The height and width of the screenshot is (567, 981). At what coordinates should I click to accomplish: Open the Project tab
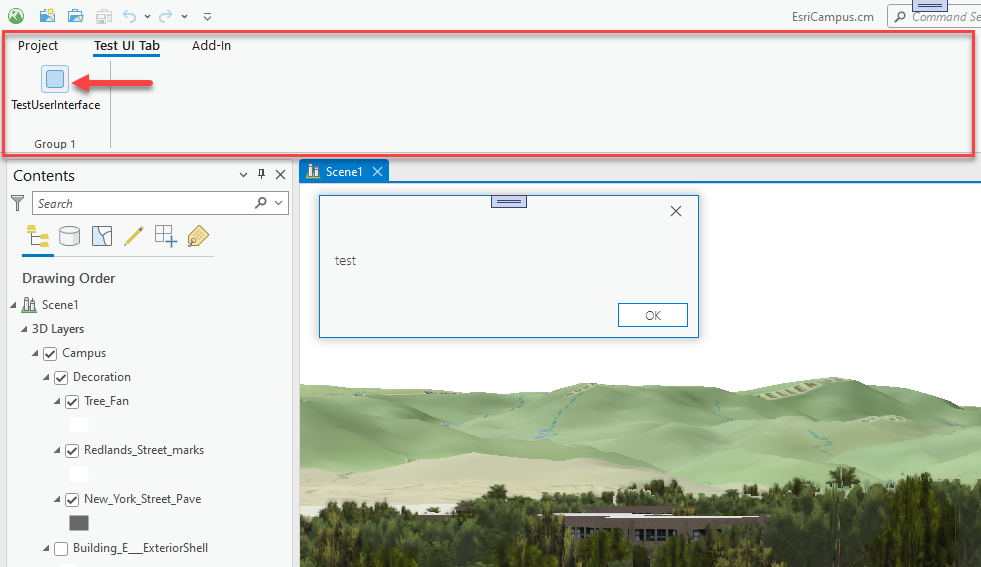(x=38, y=46)
